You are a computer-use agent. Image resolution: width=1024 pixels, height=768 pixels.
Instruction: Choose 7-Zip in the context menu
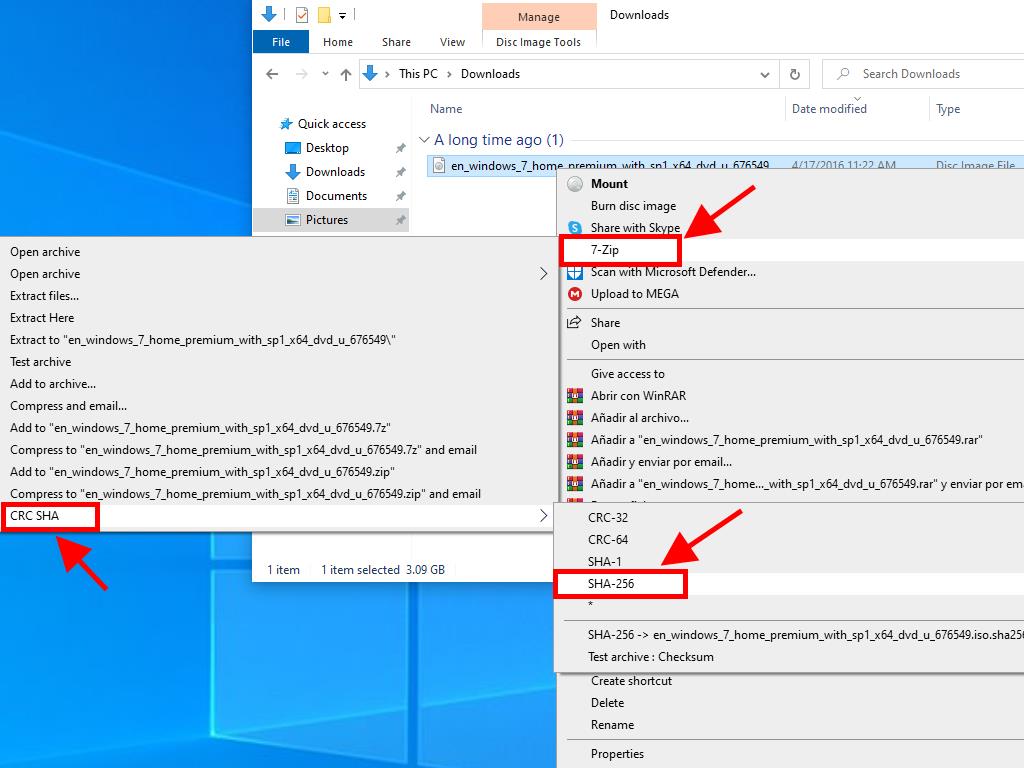pyautogui.click(x=606, y=250)
